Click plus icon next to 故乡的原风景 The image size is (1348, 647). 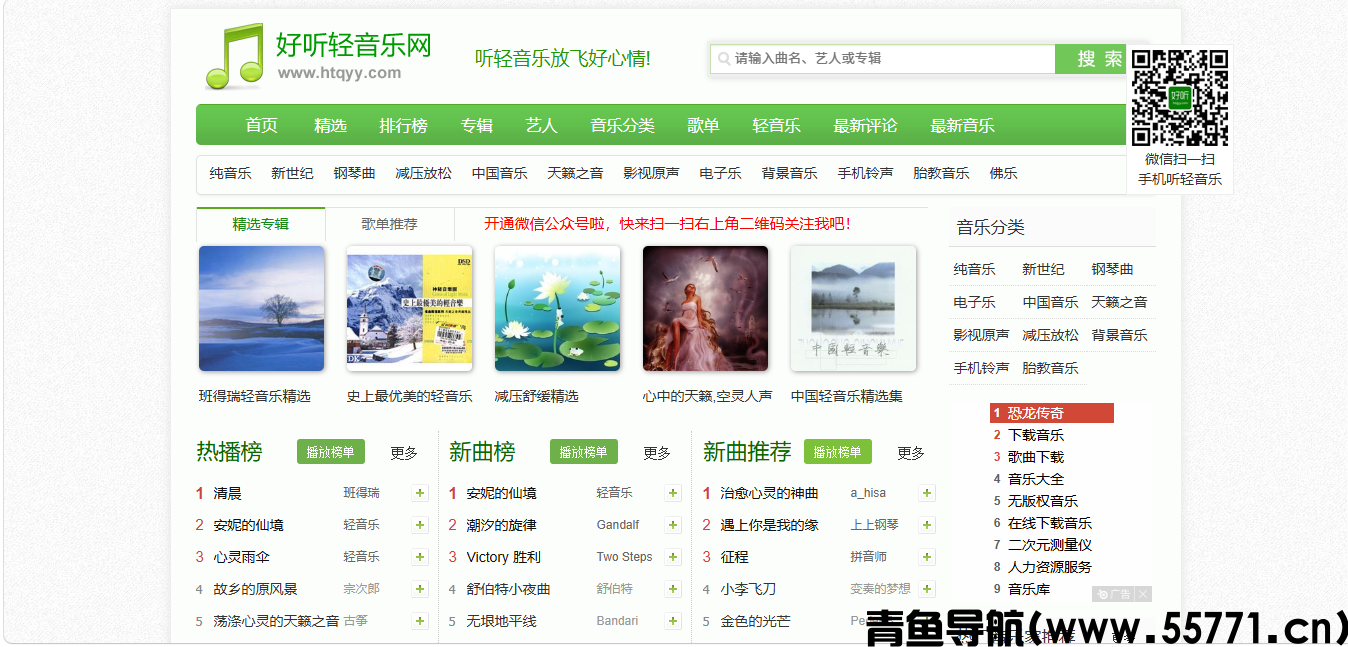click(x=420, y=589)
